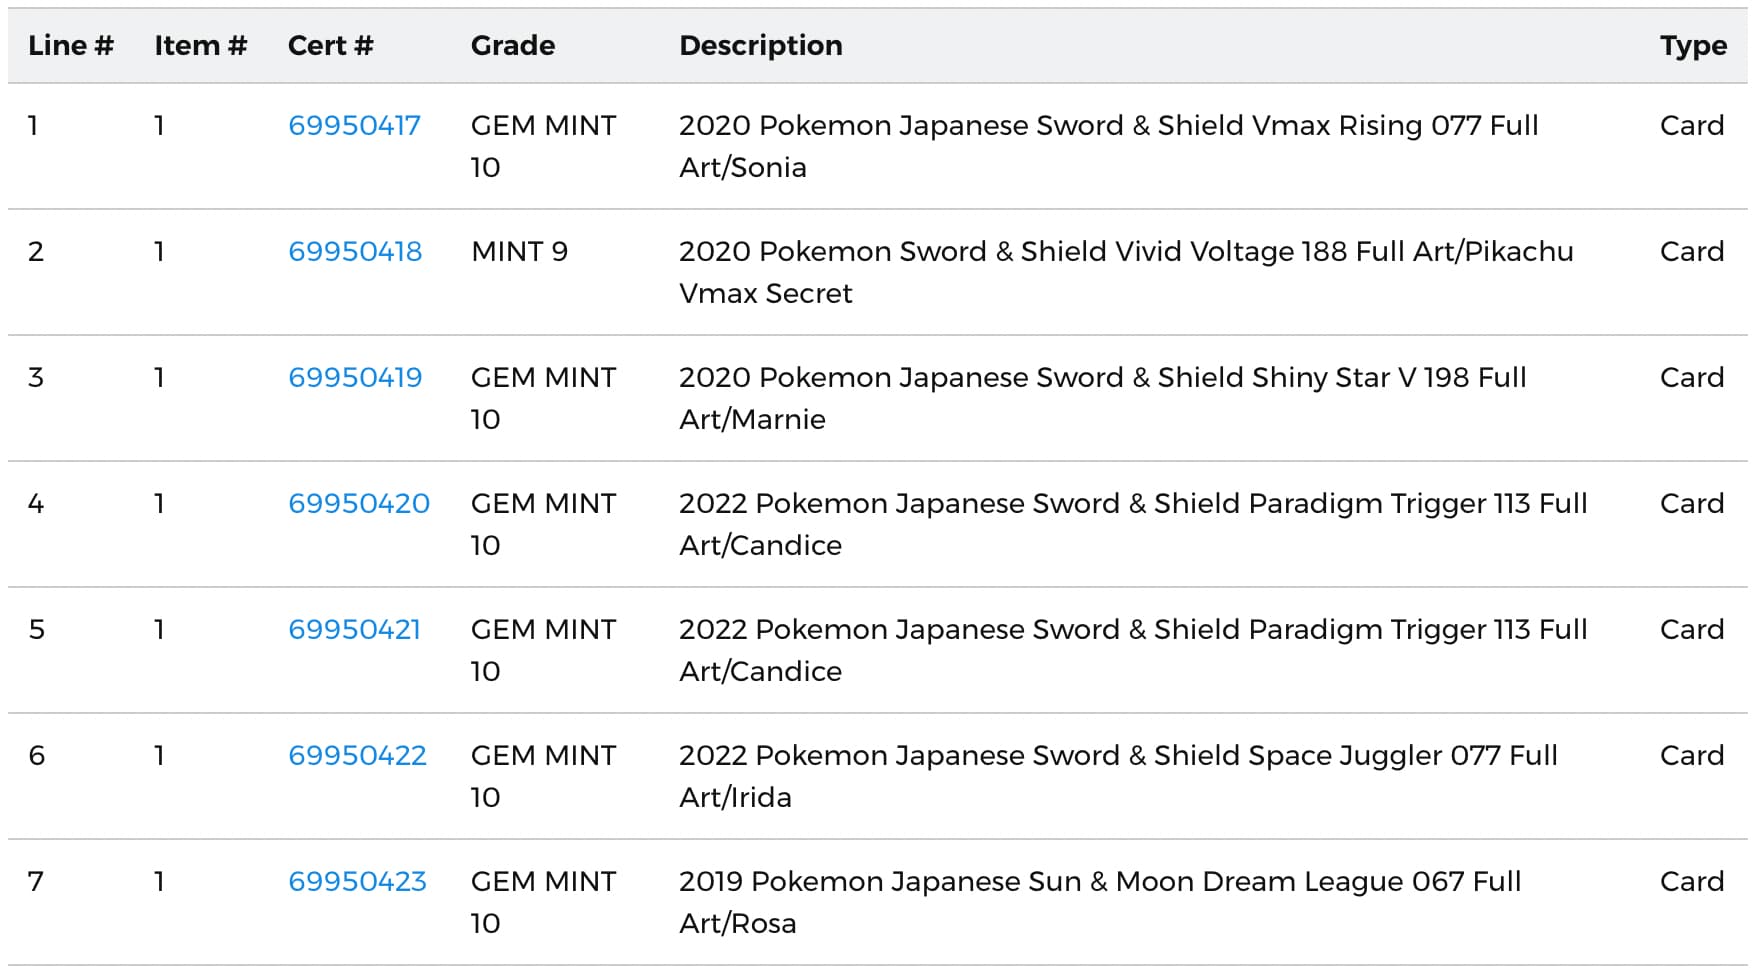Open cert number 69950423 link

pos(357,882)
